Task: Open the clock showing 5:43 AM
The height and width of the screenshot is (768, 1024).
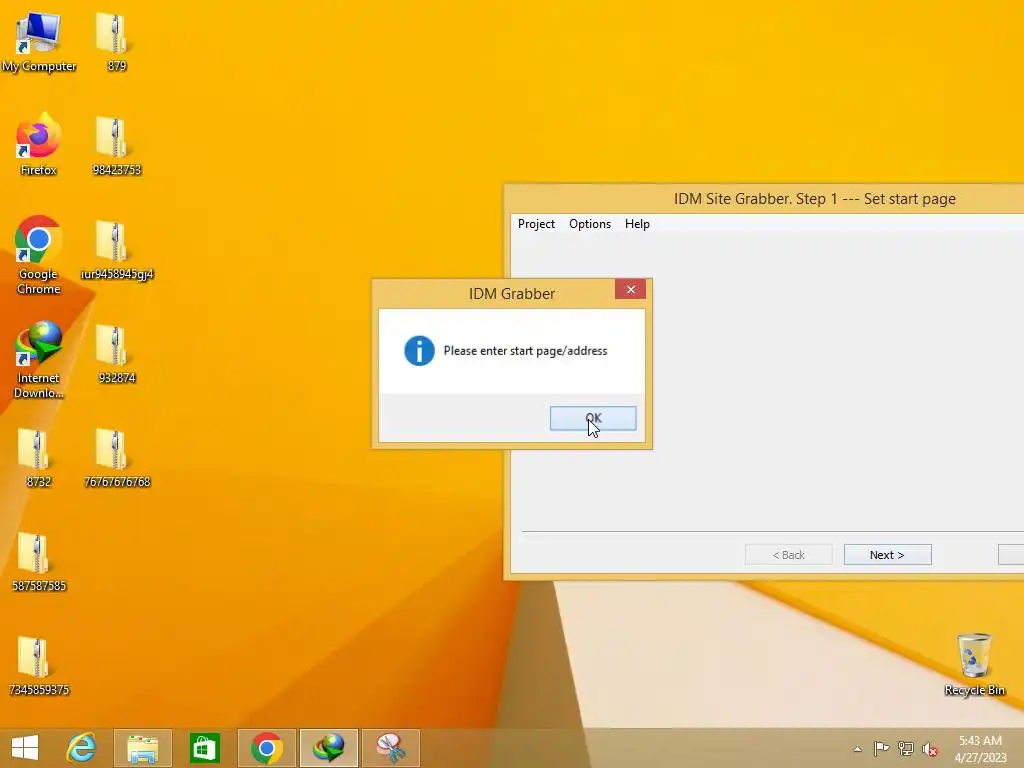Action: pyautogui.click(x=980, y=748)
